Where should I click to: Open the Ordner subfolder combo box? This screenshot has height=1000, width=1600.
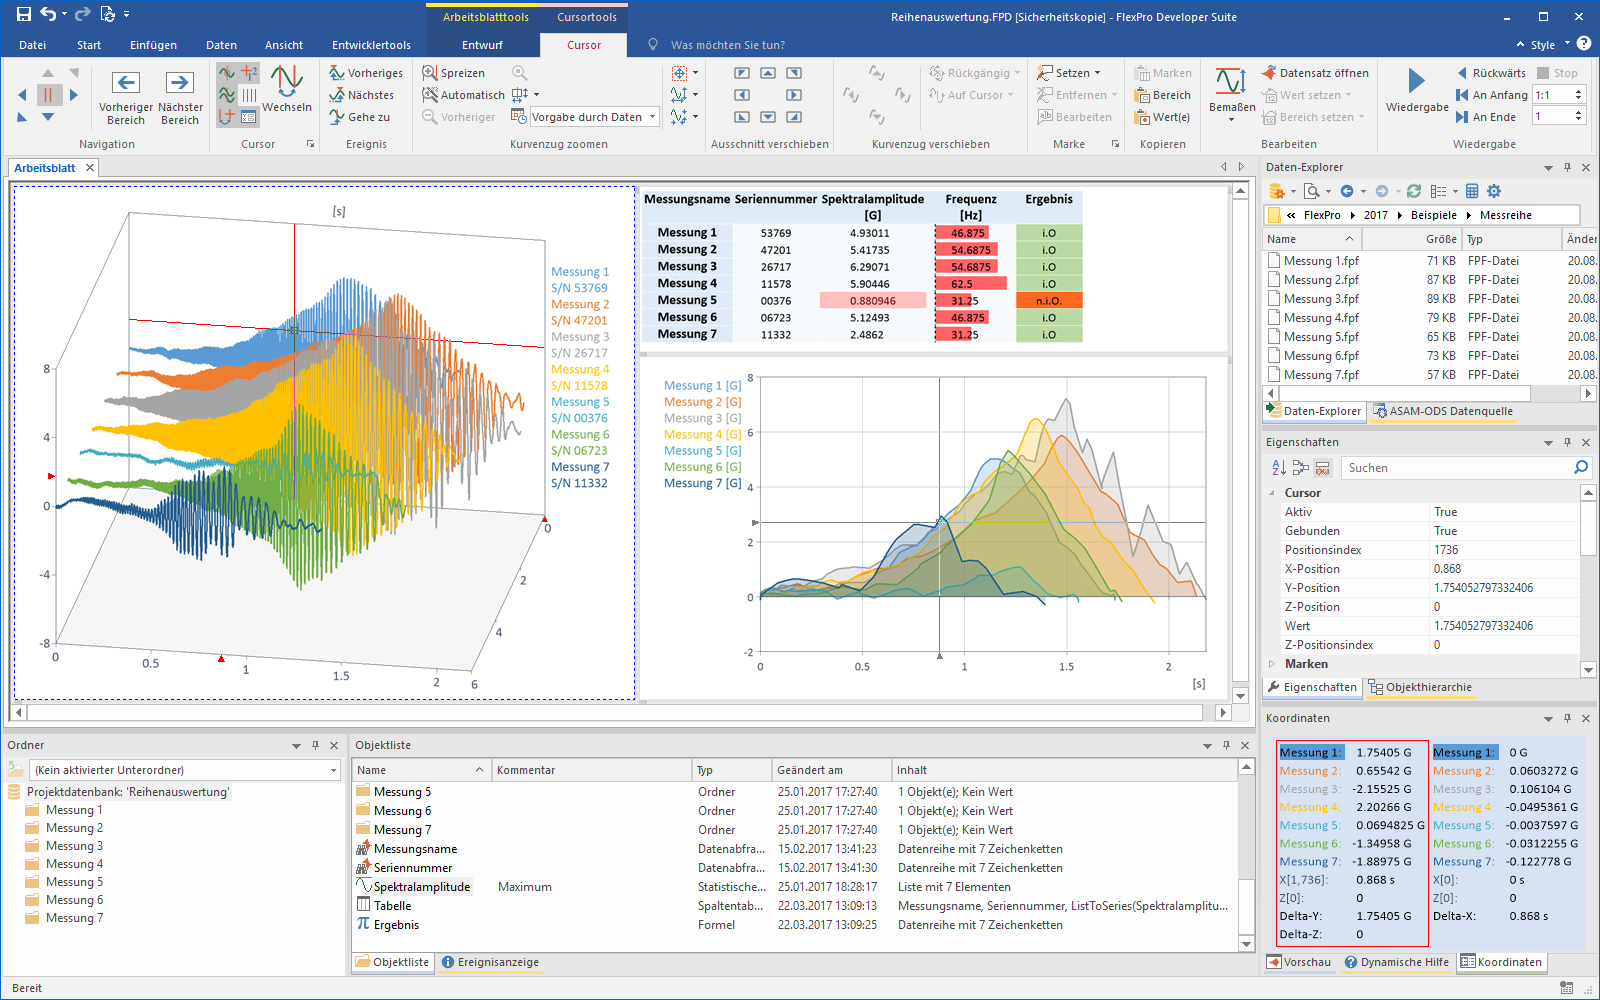(187, 770)
